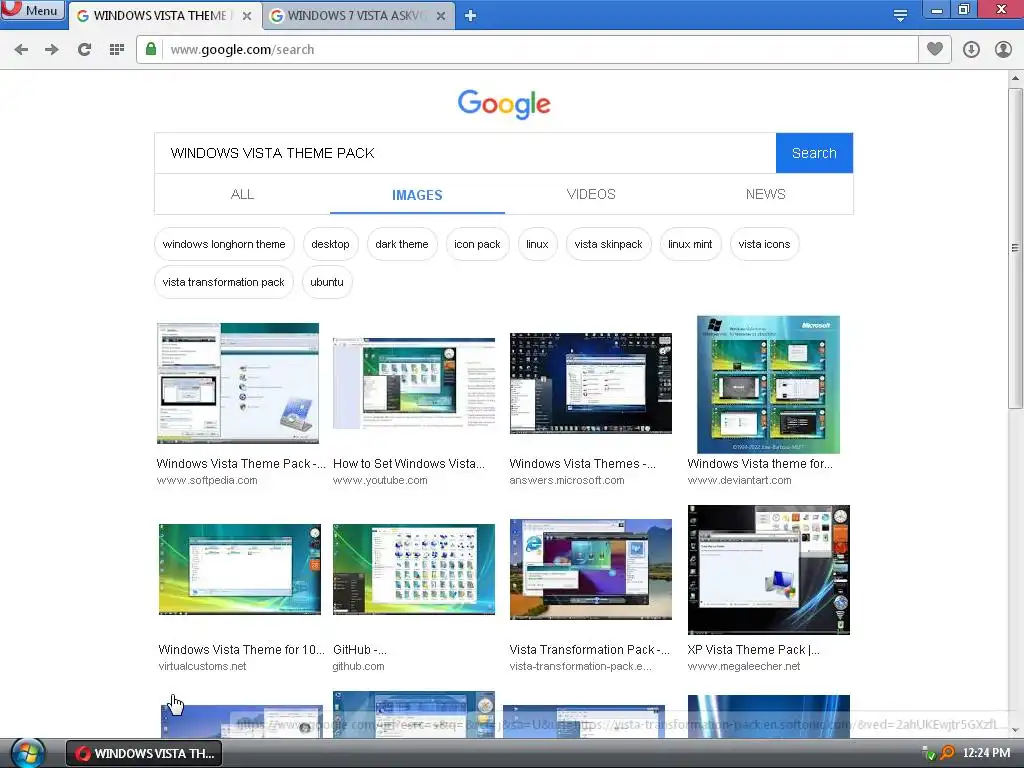Filter by icon pack chip

(x=477, y=244)
